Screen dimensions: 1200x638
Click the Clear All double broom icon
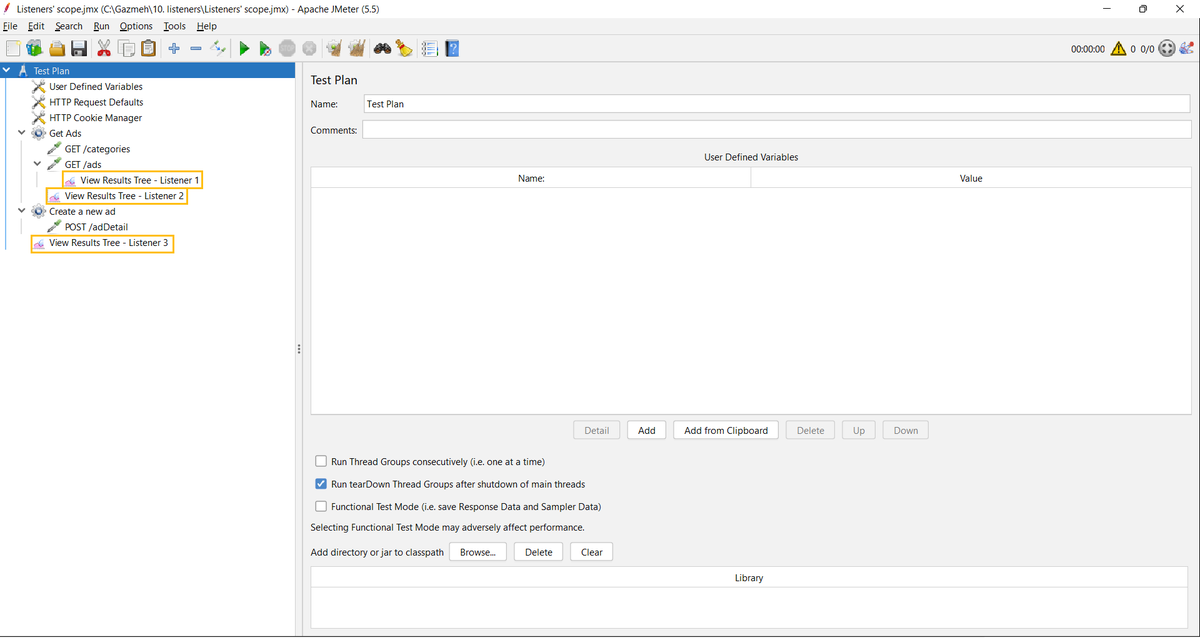click(356, 48)
